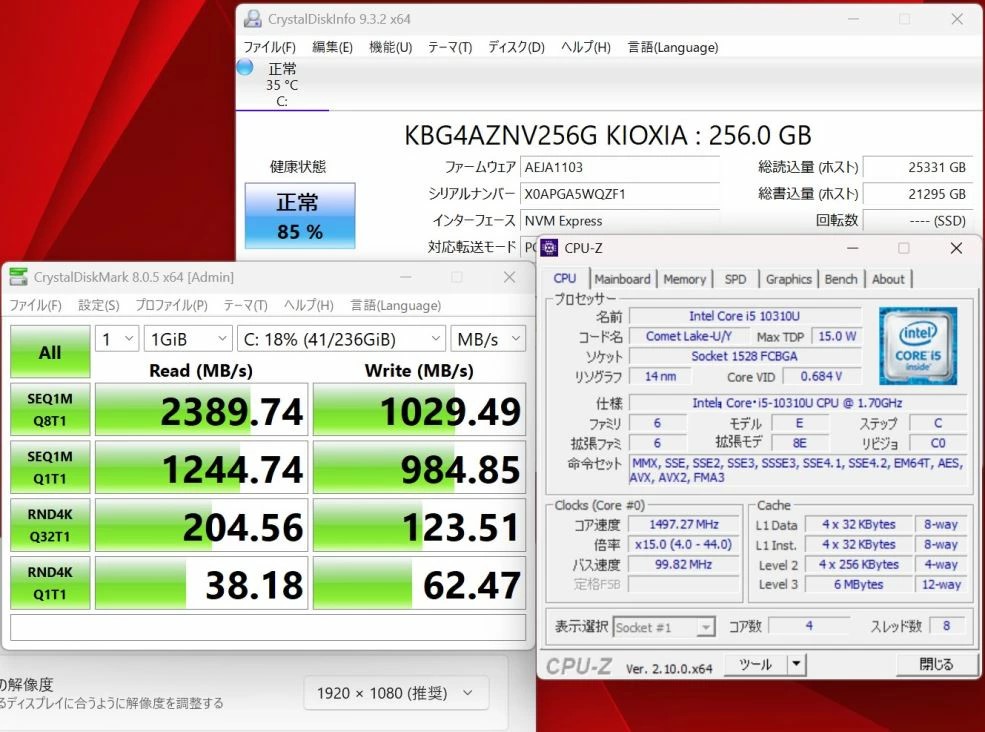The height and width of the screenshot is (732, 985).
Task: Open 設定(S) menu in CrystalDiskMark
Action: point(99,305)
